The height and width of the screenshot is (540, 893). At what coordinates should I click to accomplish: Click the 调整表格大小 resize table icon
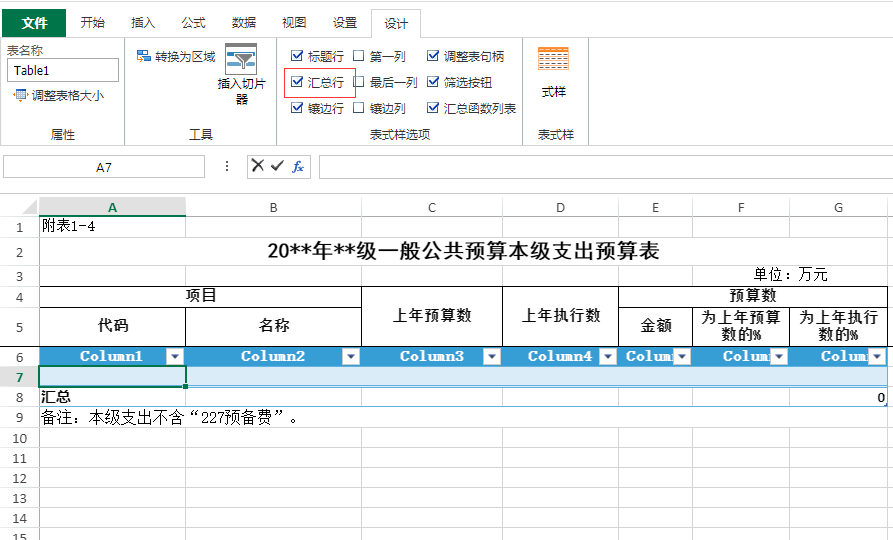20,95
